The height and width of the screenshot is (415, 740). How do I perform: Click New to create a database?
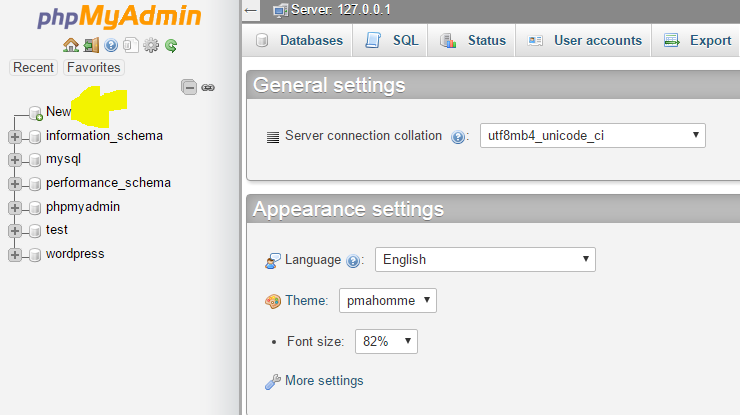[x=58, y=111]
